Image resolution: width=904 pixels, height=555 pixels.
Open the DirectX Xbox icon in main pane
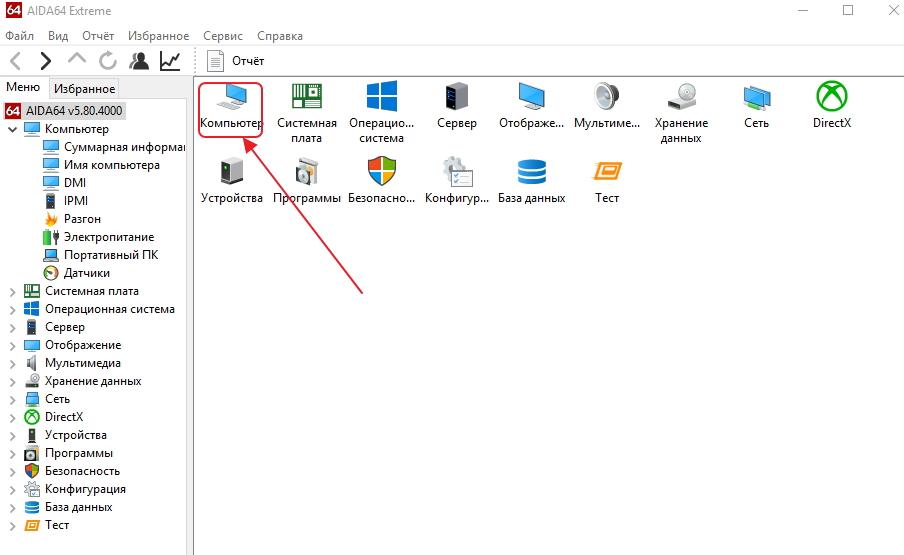coord(832,96)
